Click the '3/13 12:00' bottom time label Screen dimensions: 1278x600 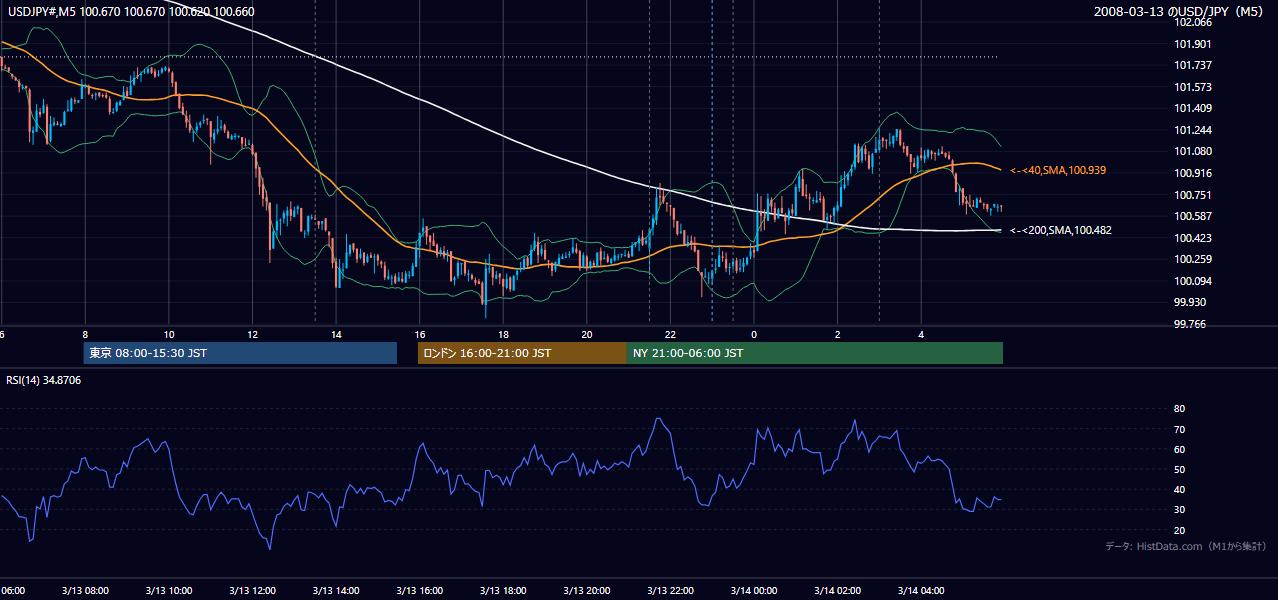[x=252, y=591]
